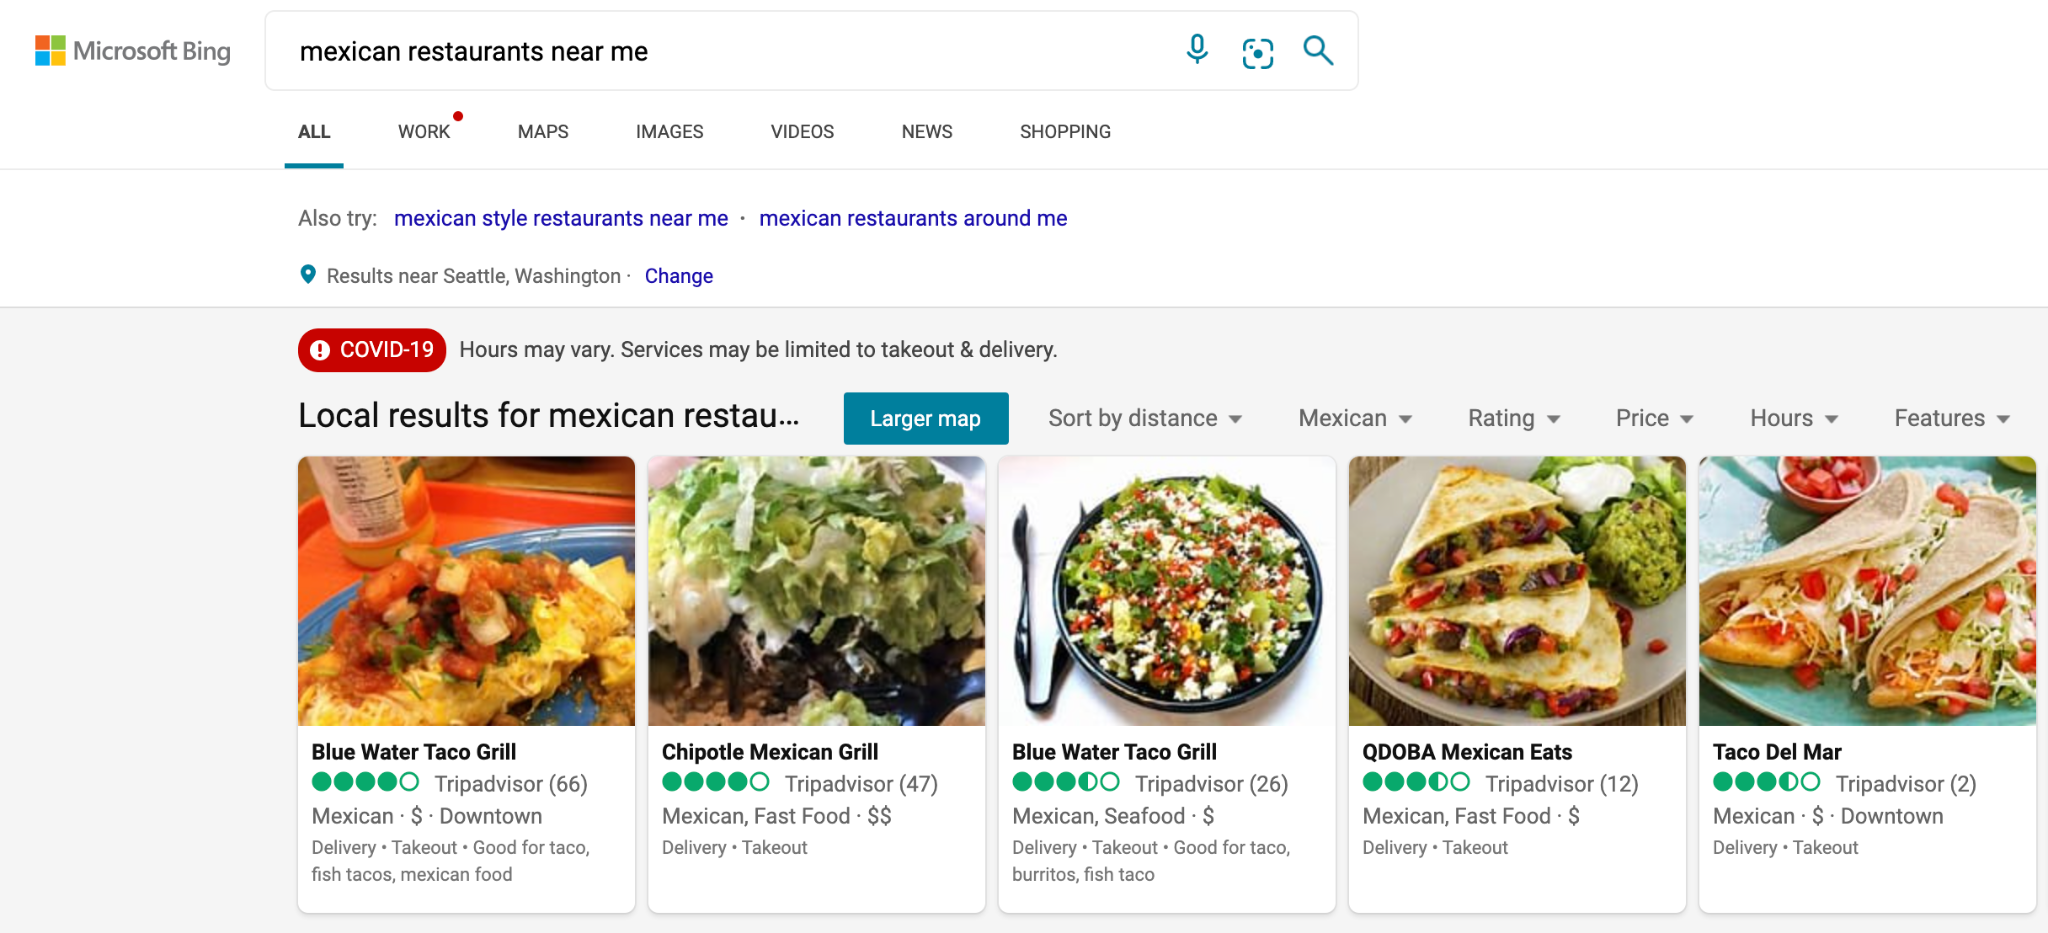Click 'Hours may vary' COVID notice text
The height and width of the screenshot is (933, 2048).
[758, 350]
